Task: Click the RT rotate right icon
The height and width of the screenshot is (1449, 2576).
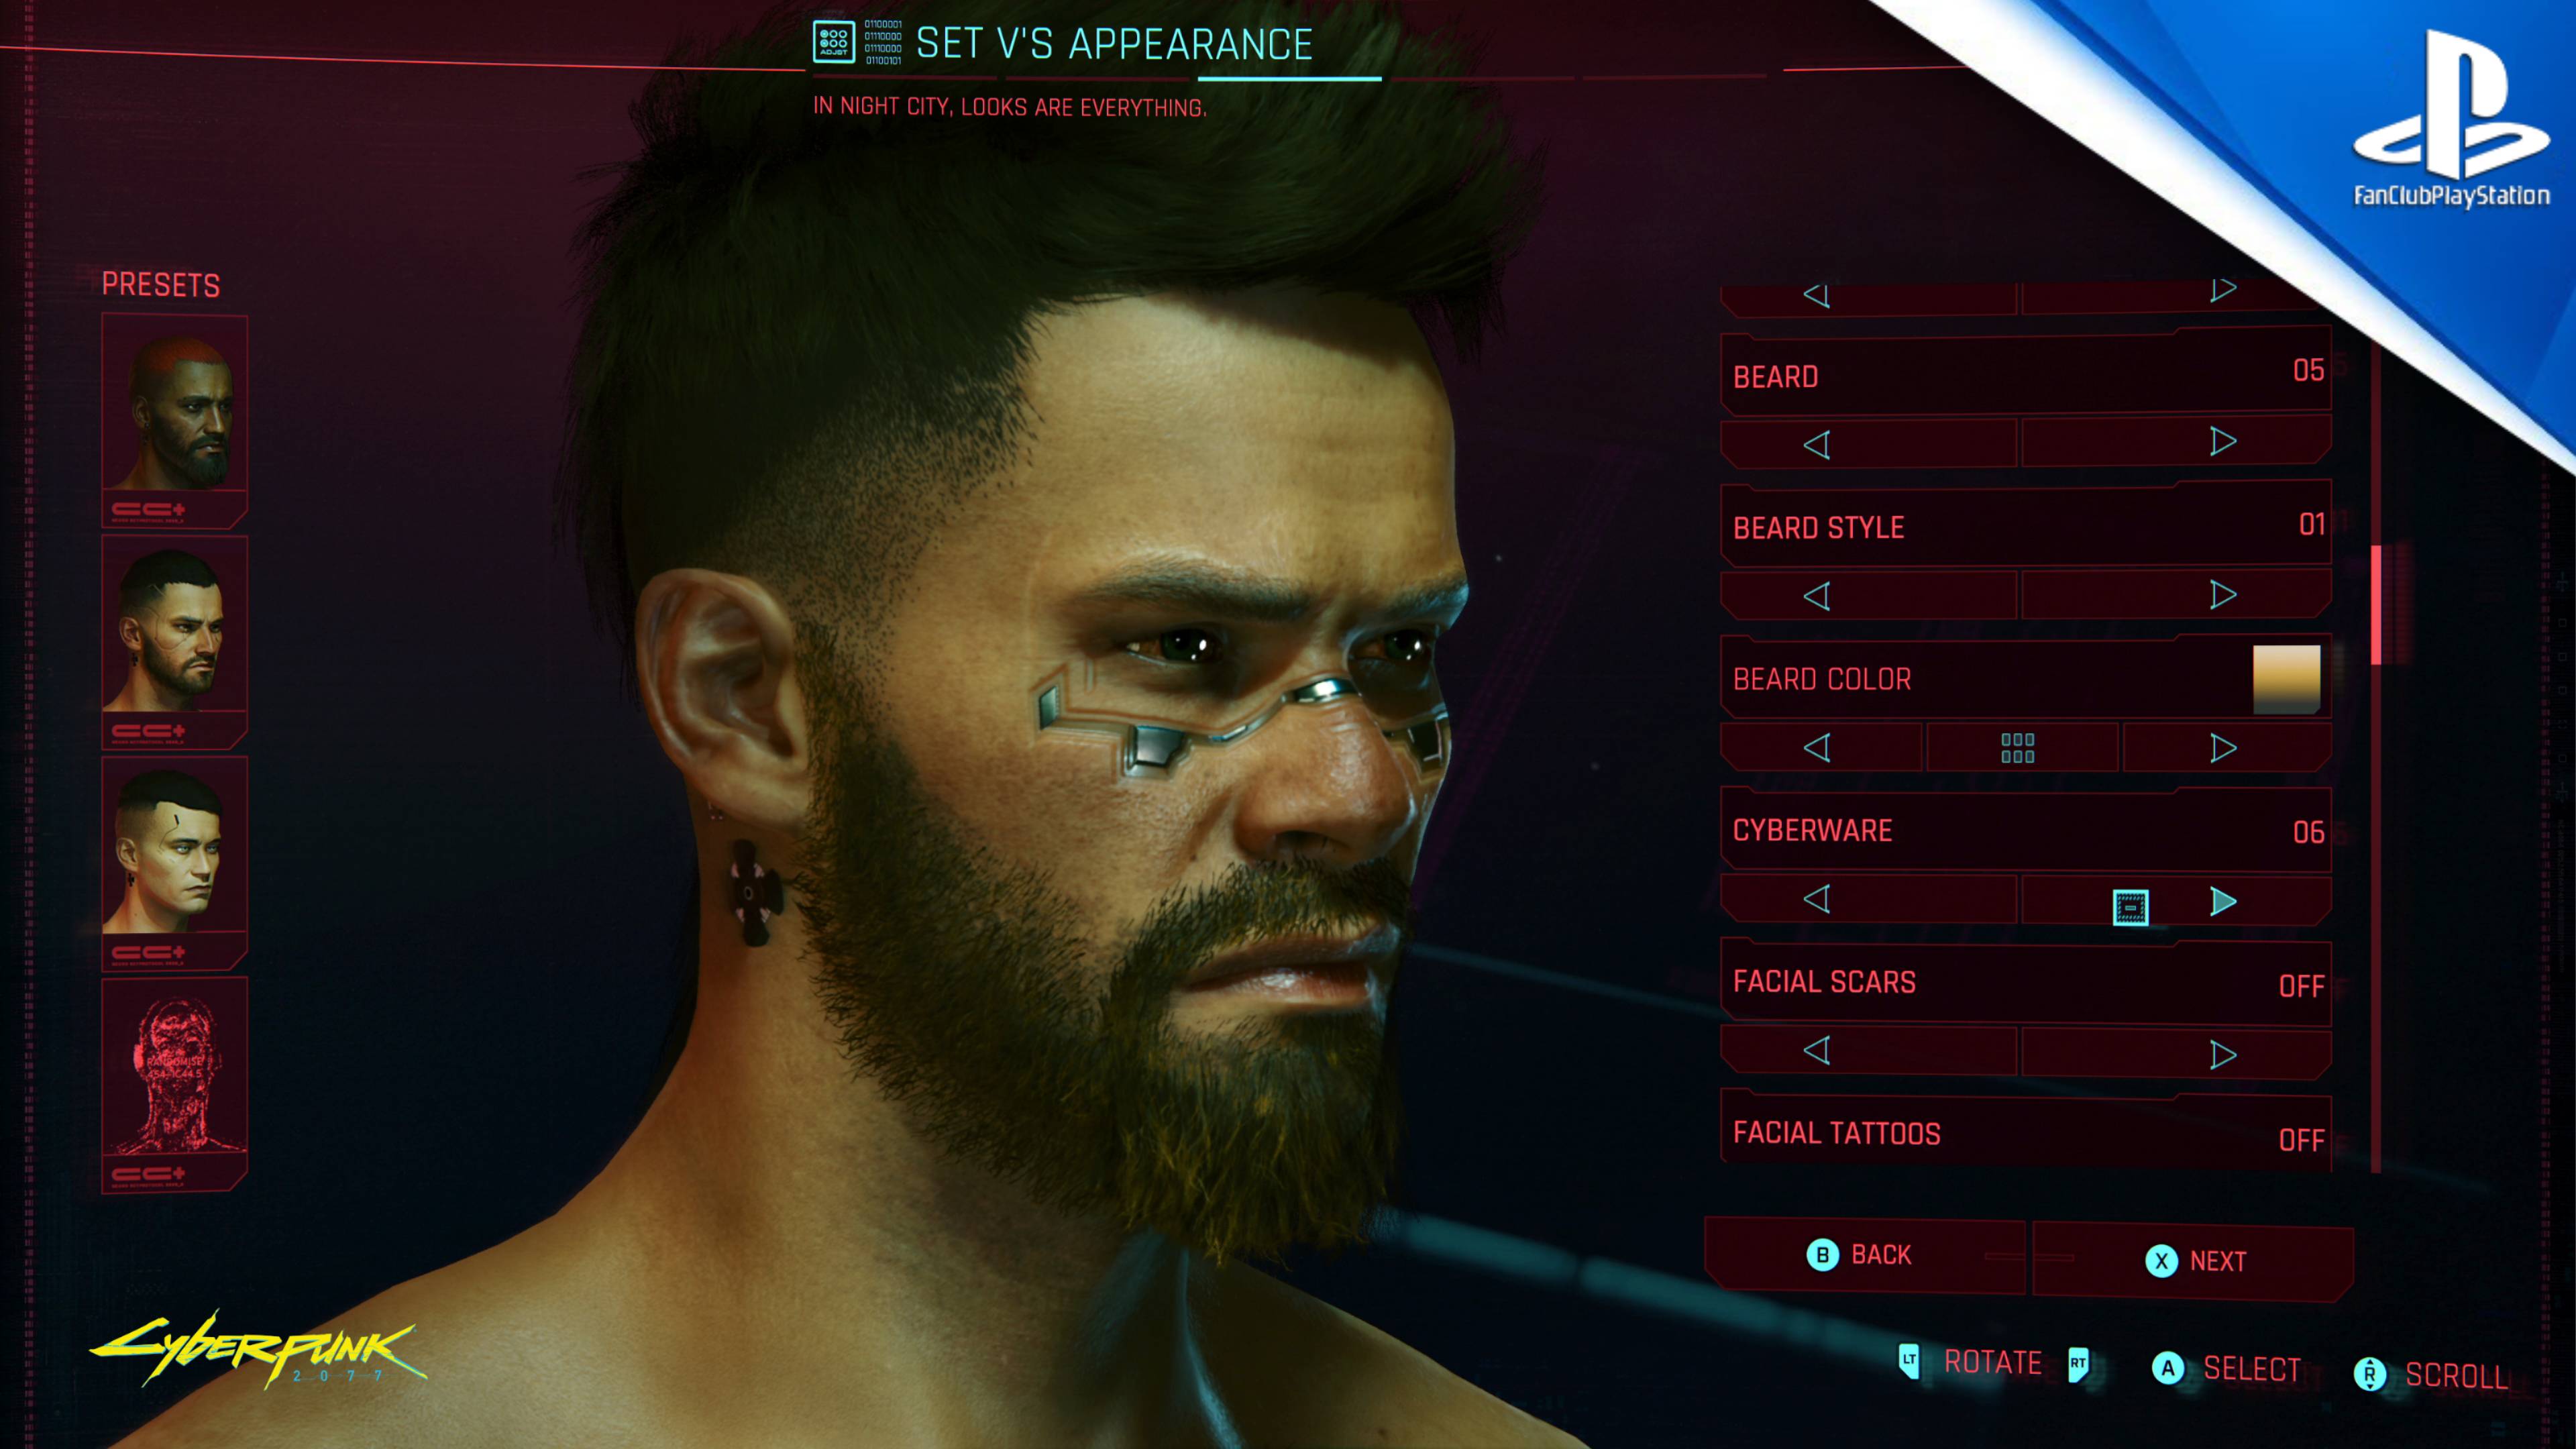Action: tap(2078, 1364)
